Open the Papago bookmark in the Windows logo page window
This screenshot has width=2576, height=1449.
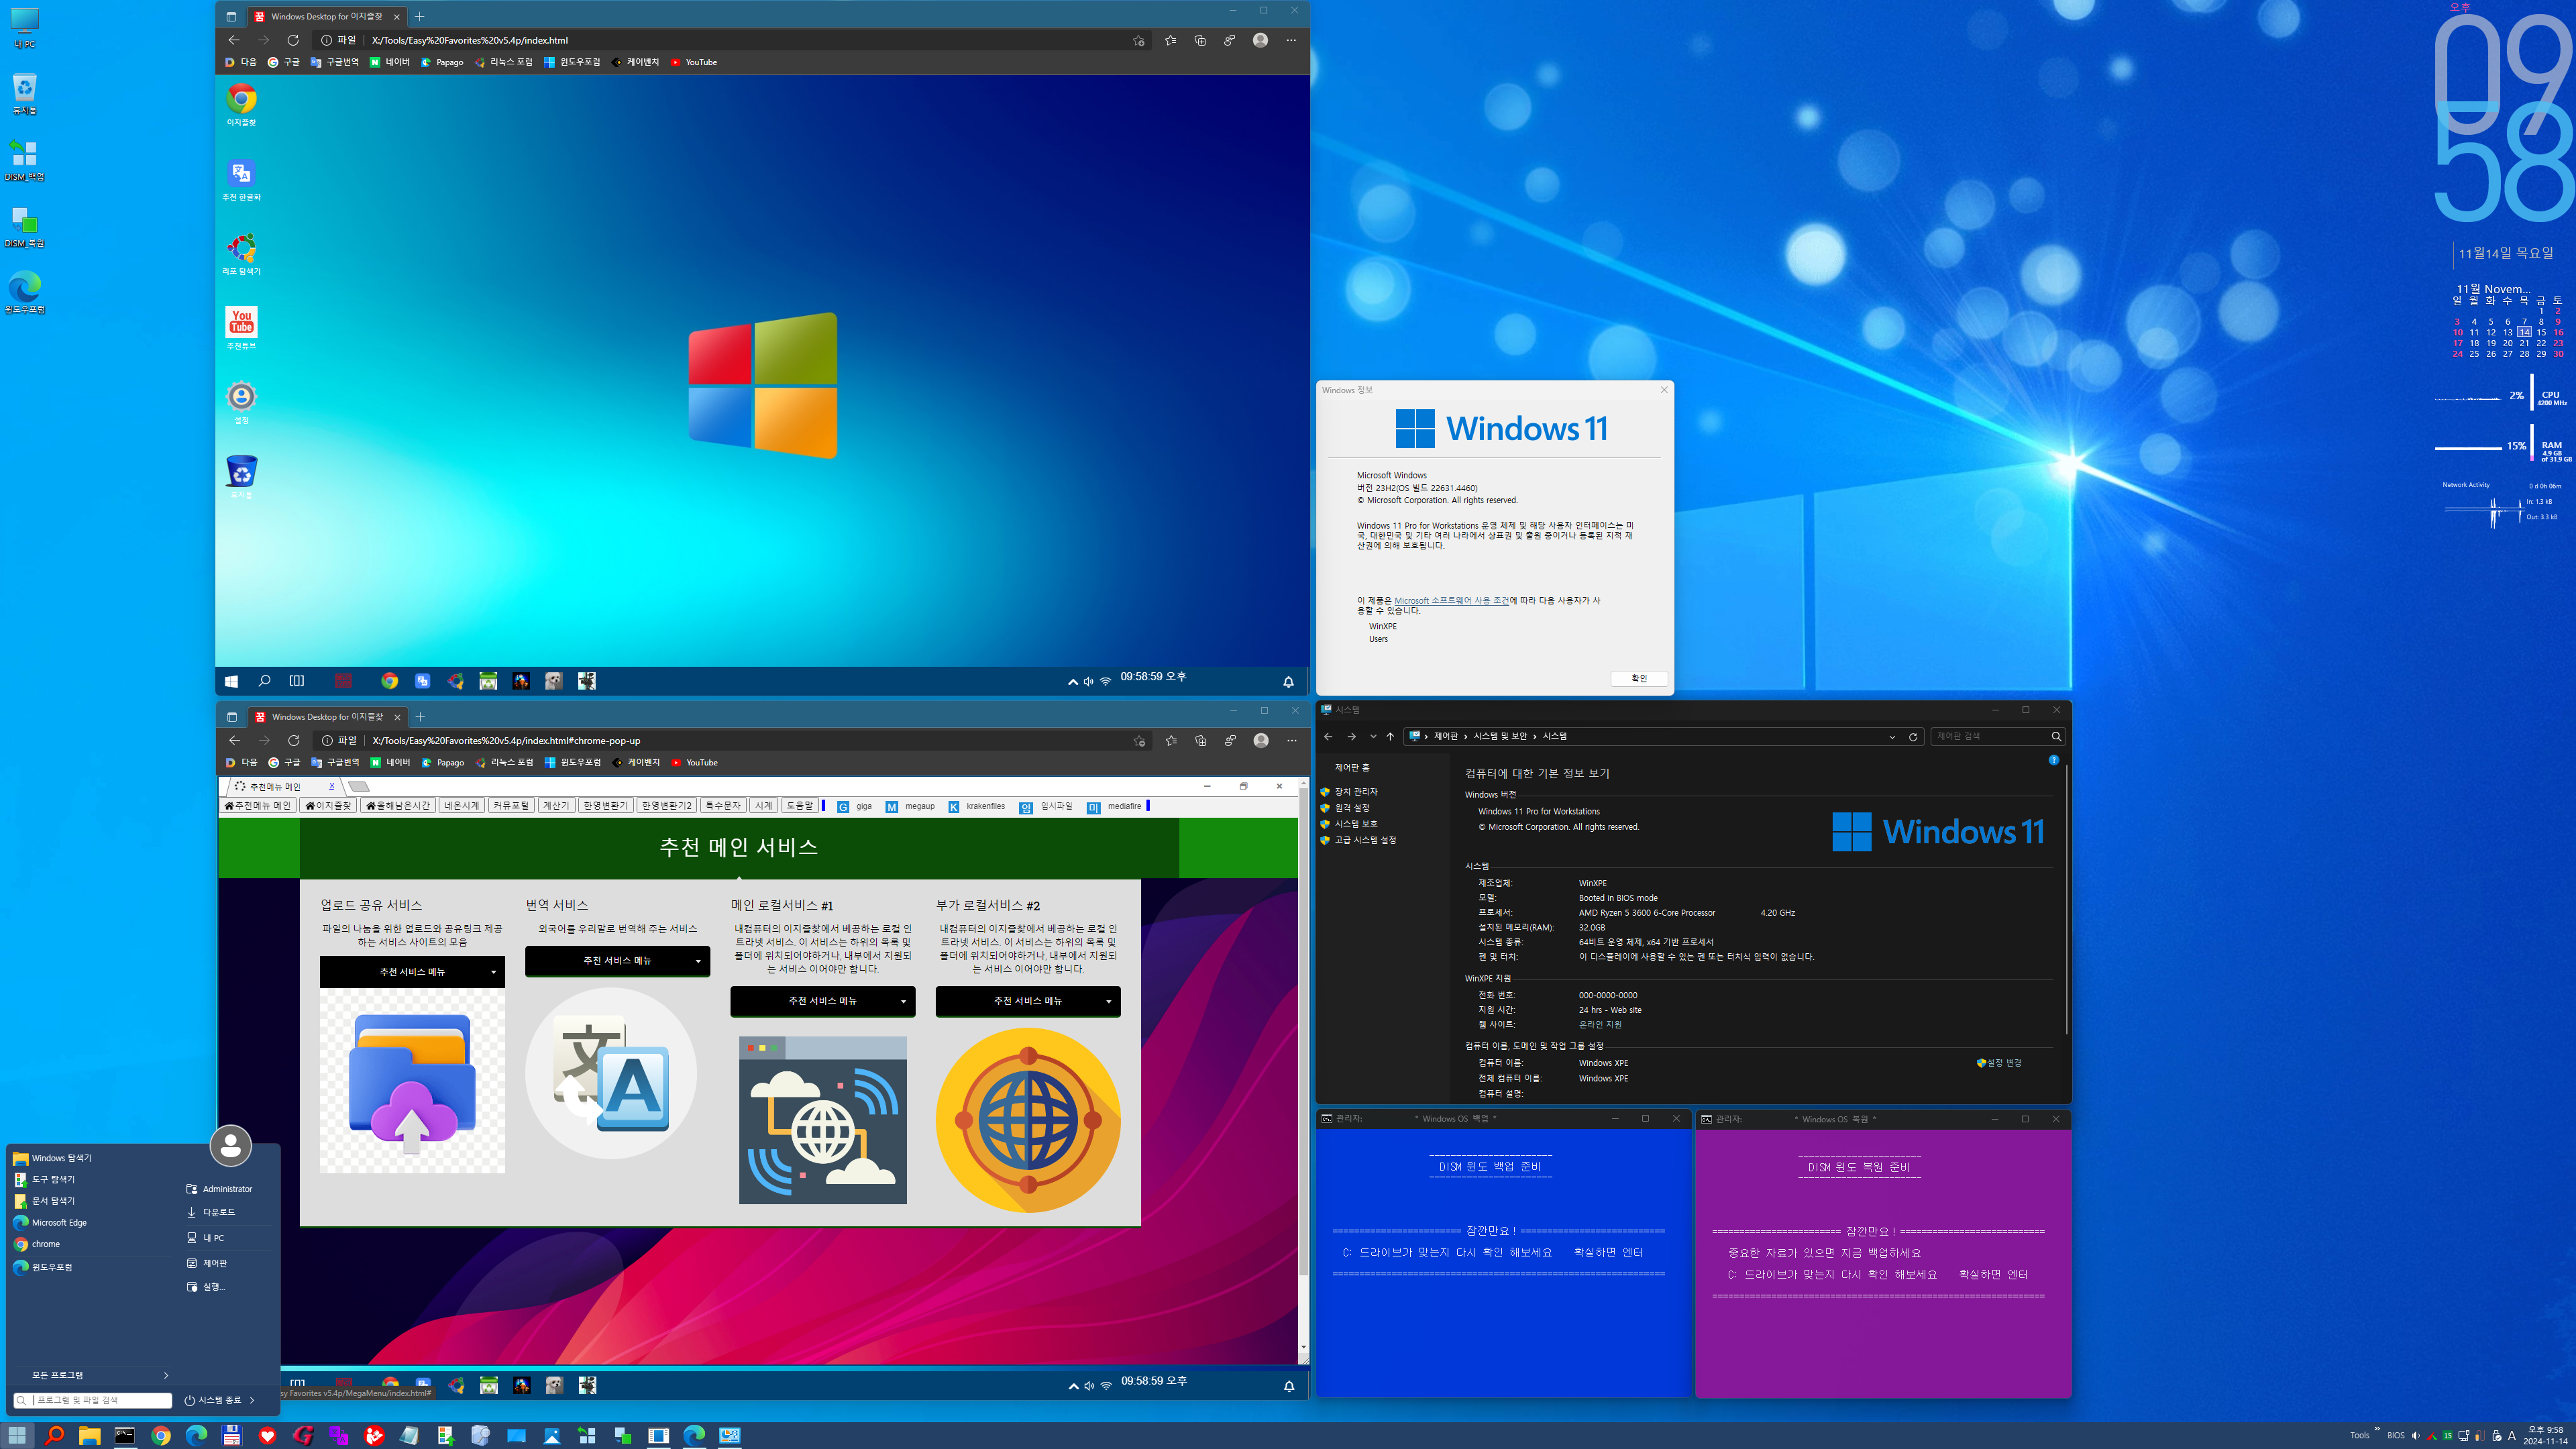(441, 62)
